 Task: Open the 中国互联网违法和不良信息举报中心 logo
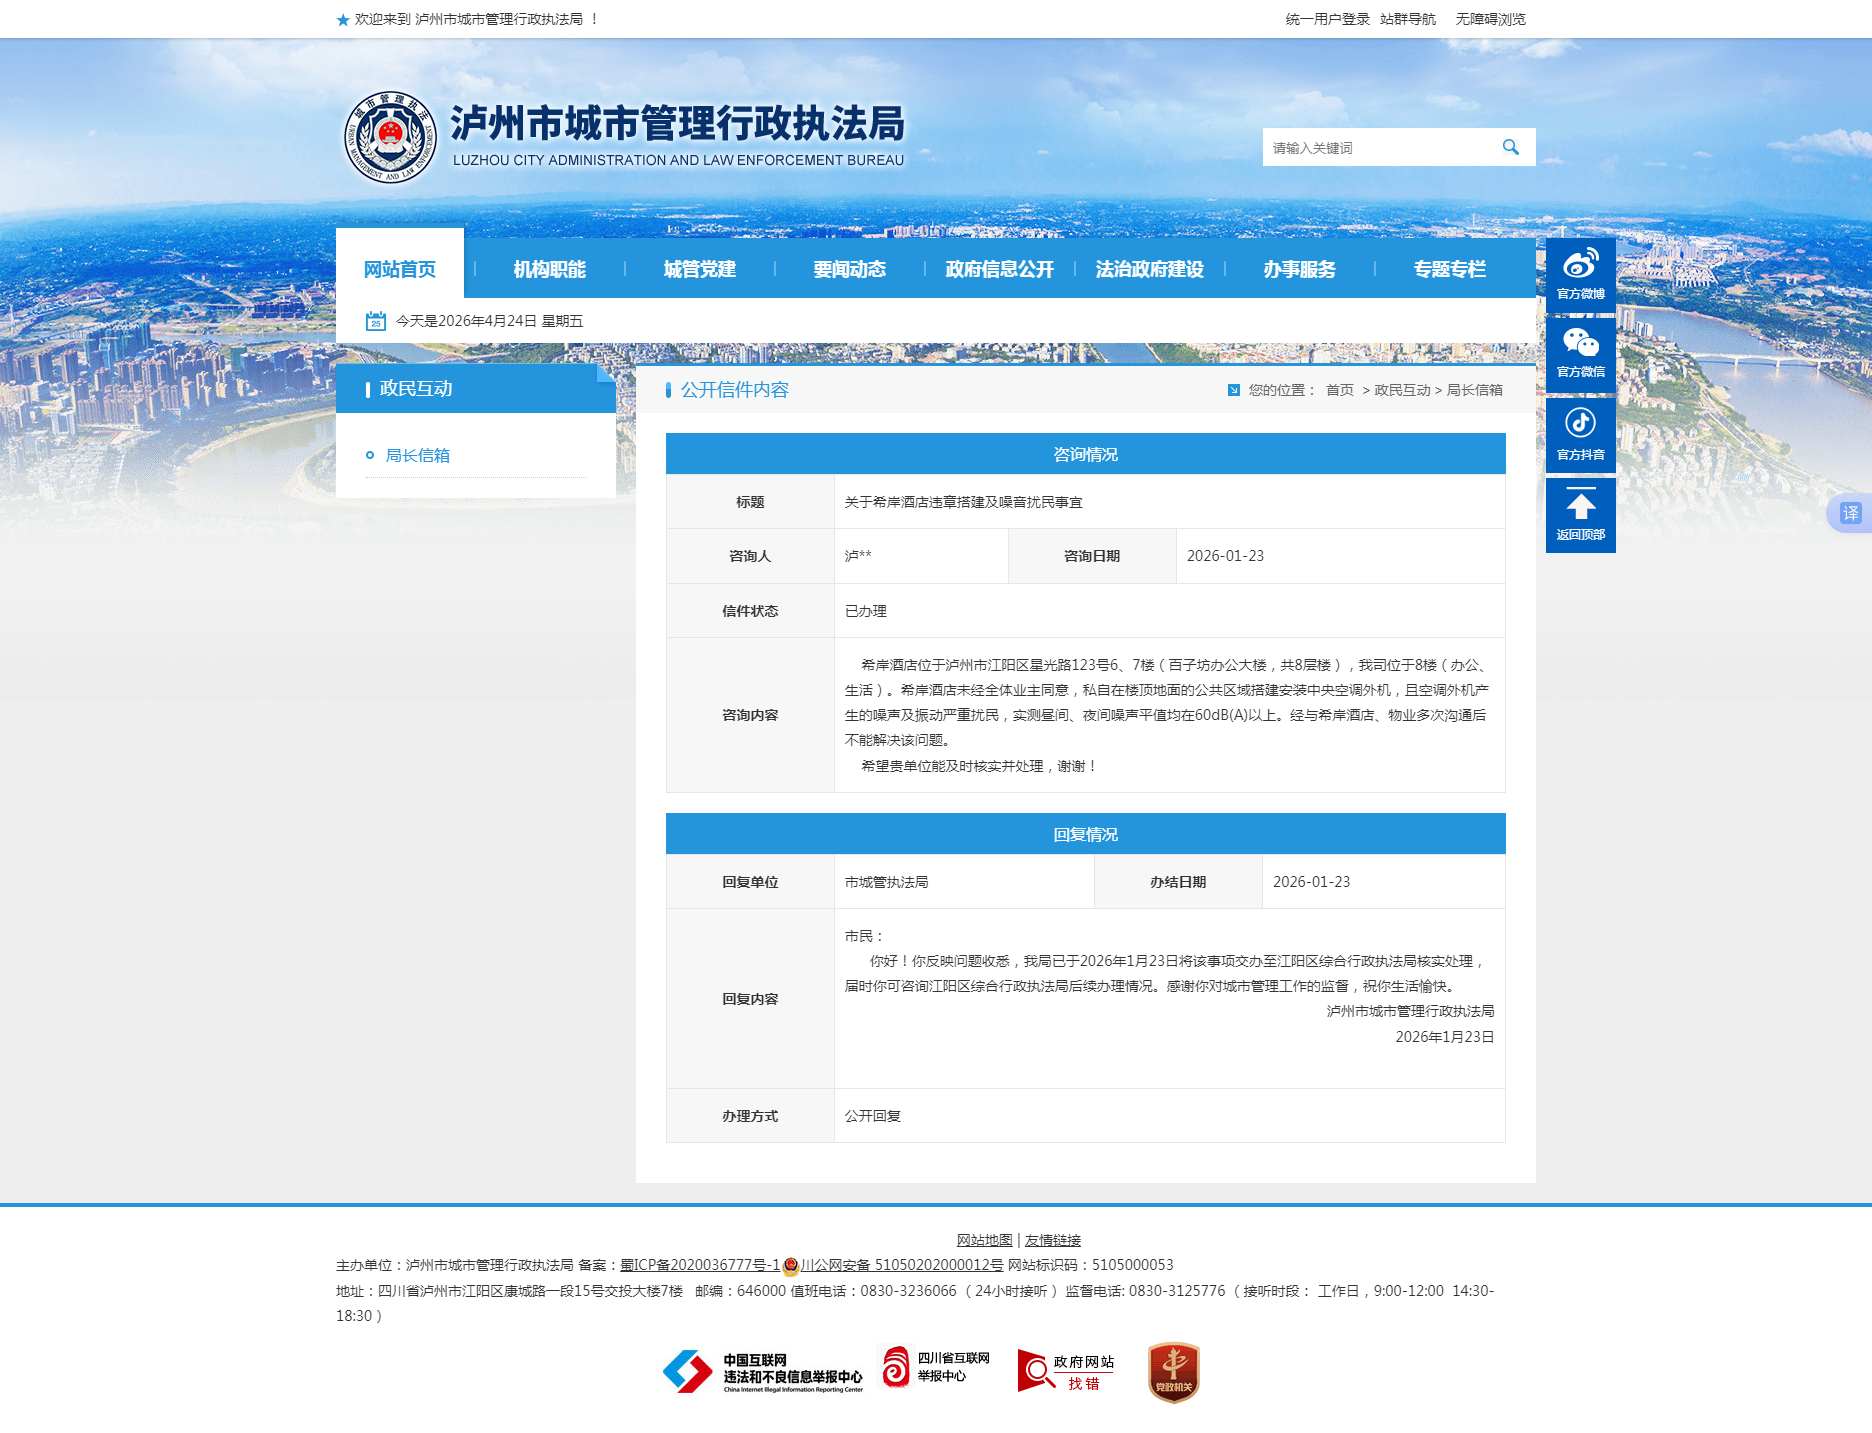point(763,1371)
